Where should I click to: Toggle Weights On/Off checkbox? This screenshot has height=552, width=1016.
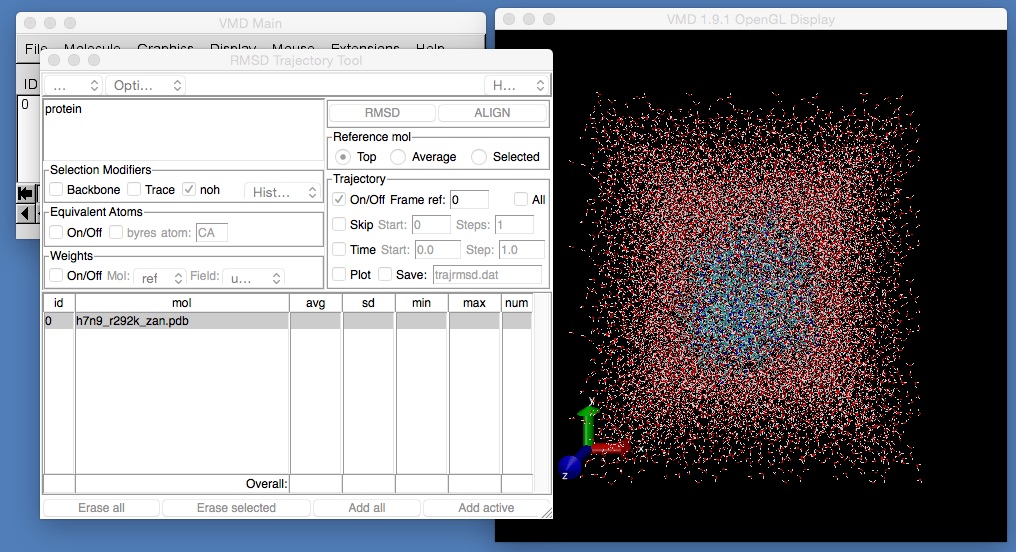56,275
